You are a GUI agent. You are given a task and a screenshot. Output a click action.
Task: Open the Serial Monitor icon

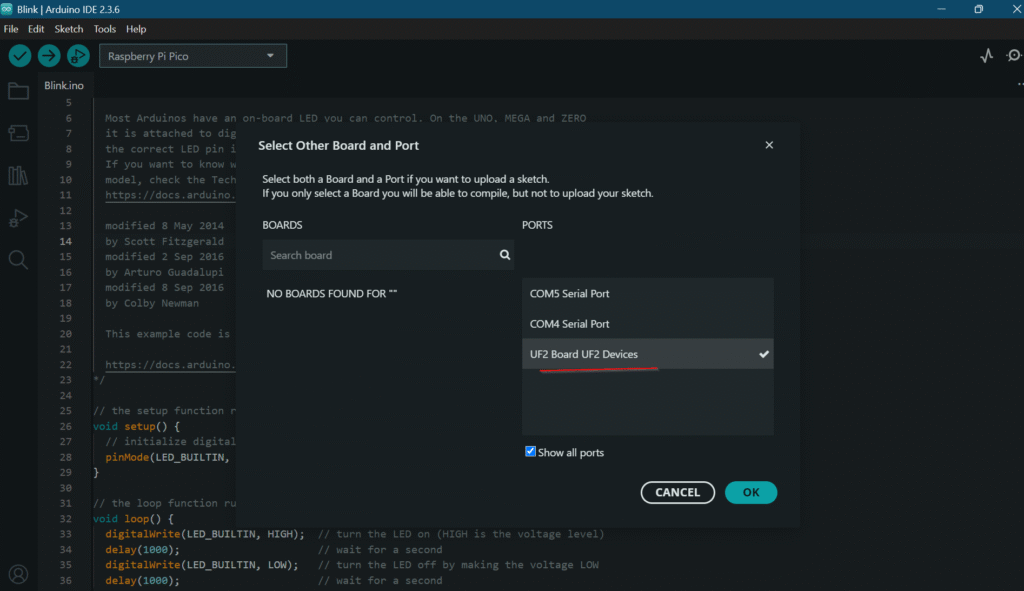tap(1014, 56)
